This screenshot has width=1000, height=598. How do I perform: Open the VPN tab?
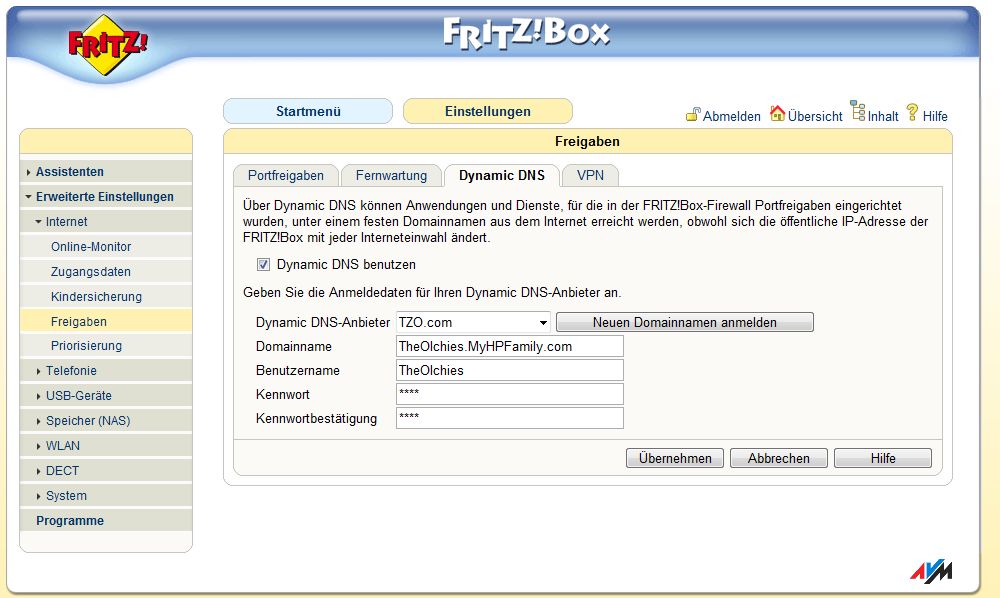tap(590, 175)
